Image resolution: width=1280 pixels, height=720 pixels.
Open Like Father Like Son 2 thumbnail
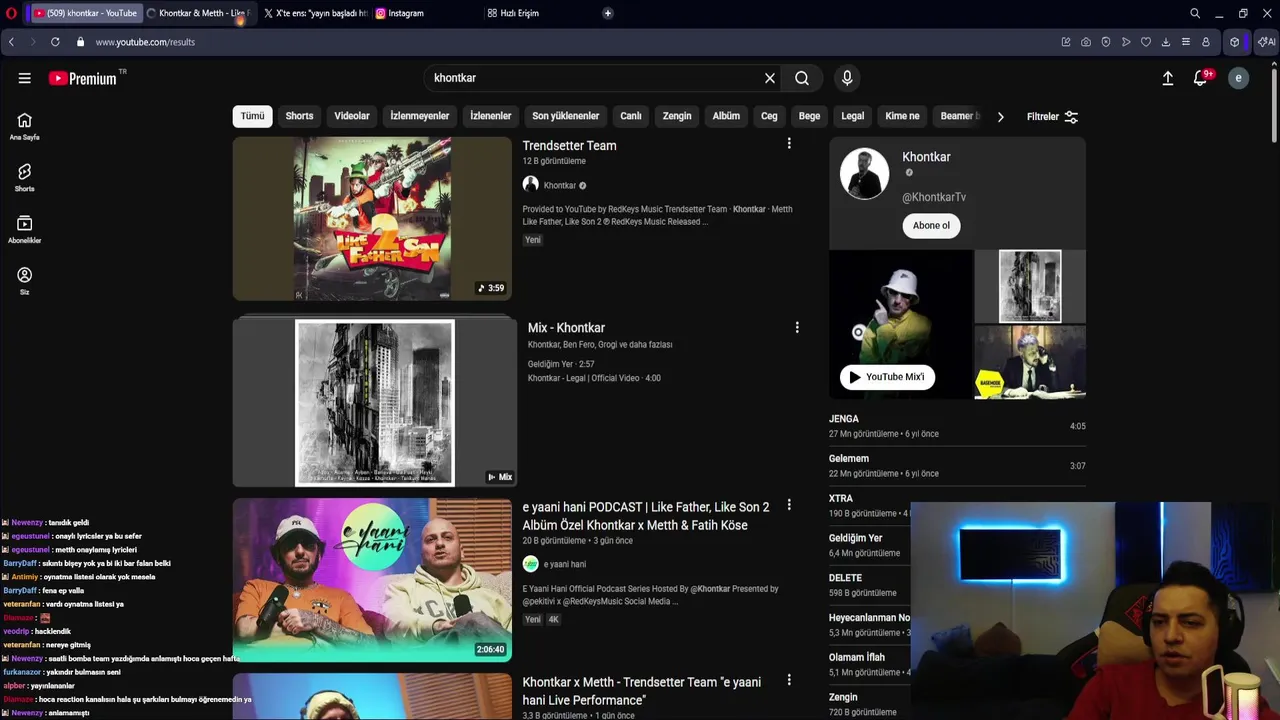(372, 219)
